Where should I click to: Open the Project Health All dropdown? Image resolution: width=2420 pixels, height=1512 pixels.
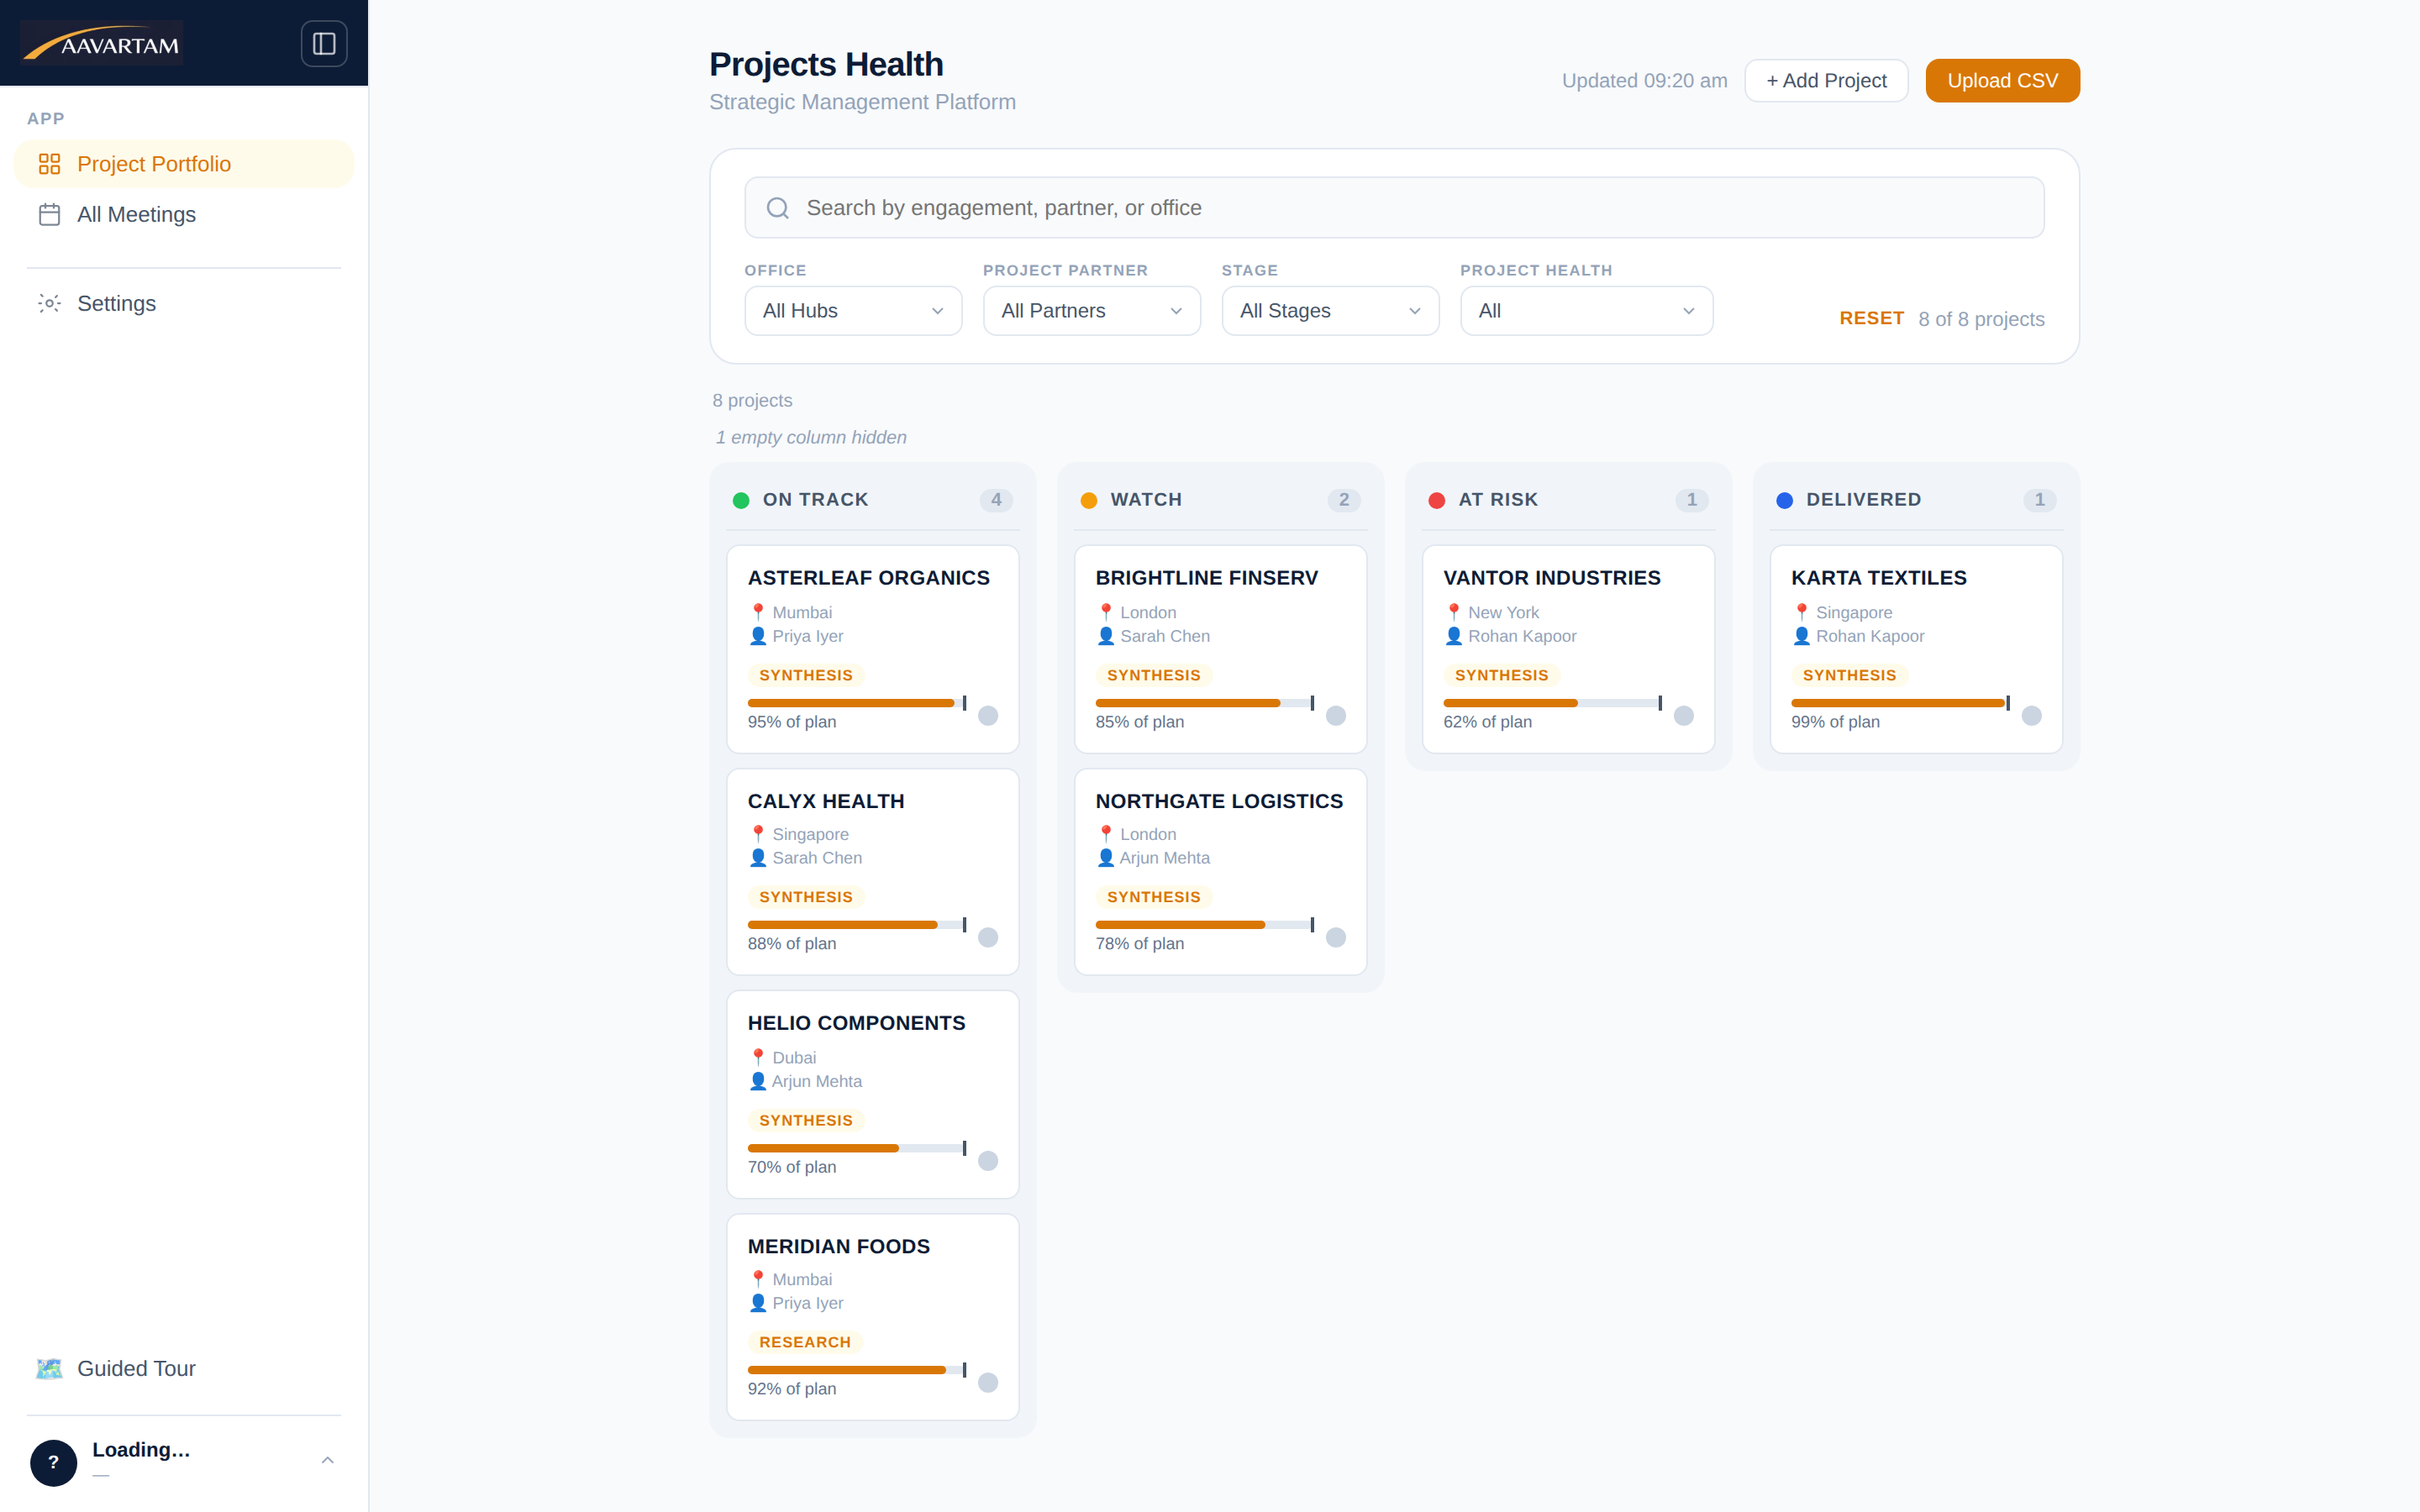(1586, 311)
